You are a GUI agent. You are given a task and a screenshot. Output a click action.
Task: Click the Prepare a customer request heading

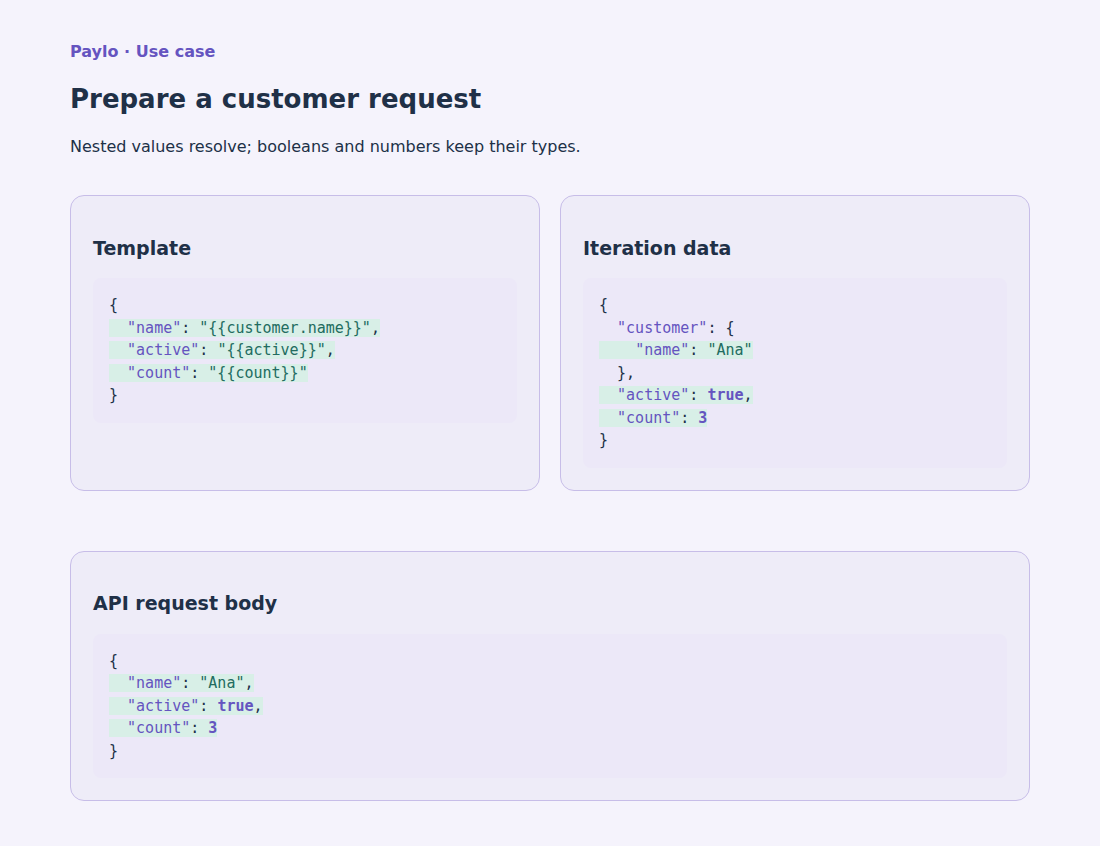[x=276, y=98]
